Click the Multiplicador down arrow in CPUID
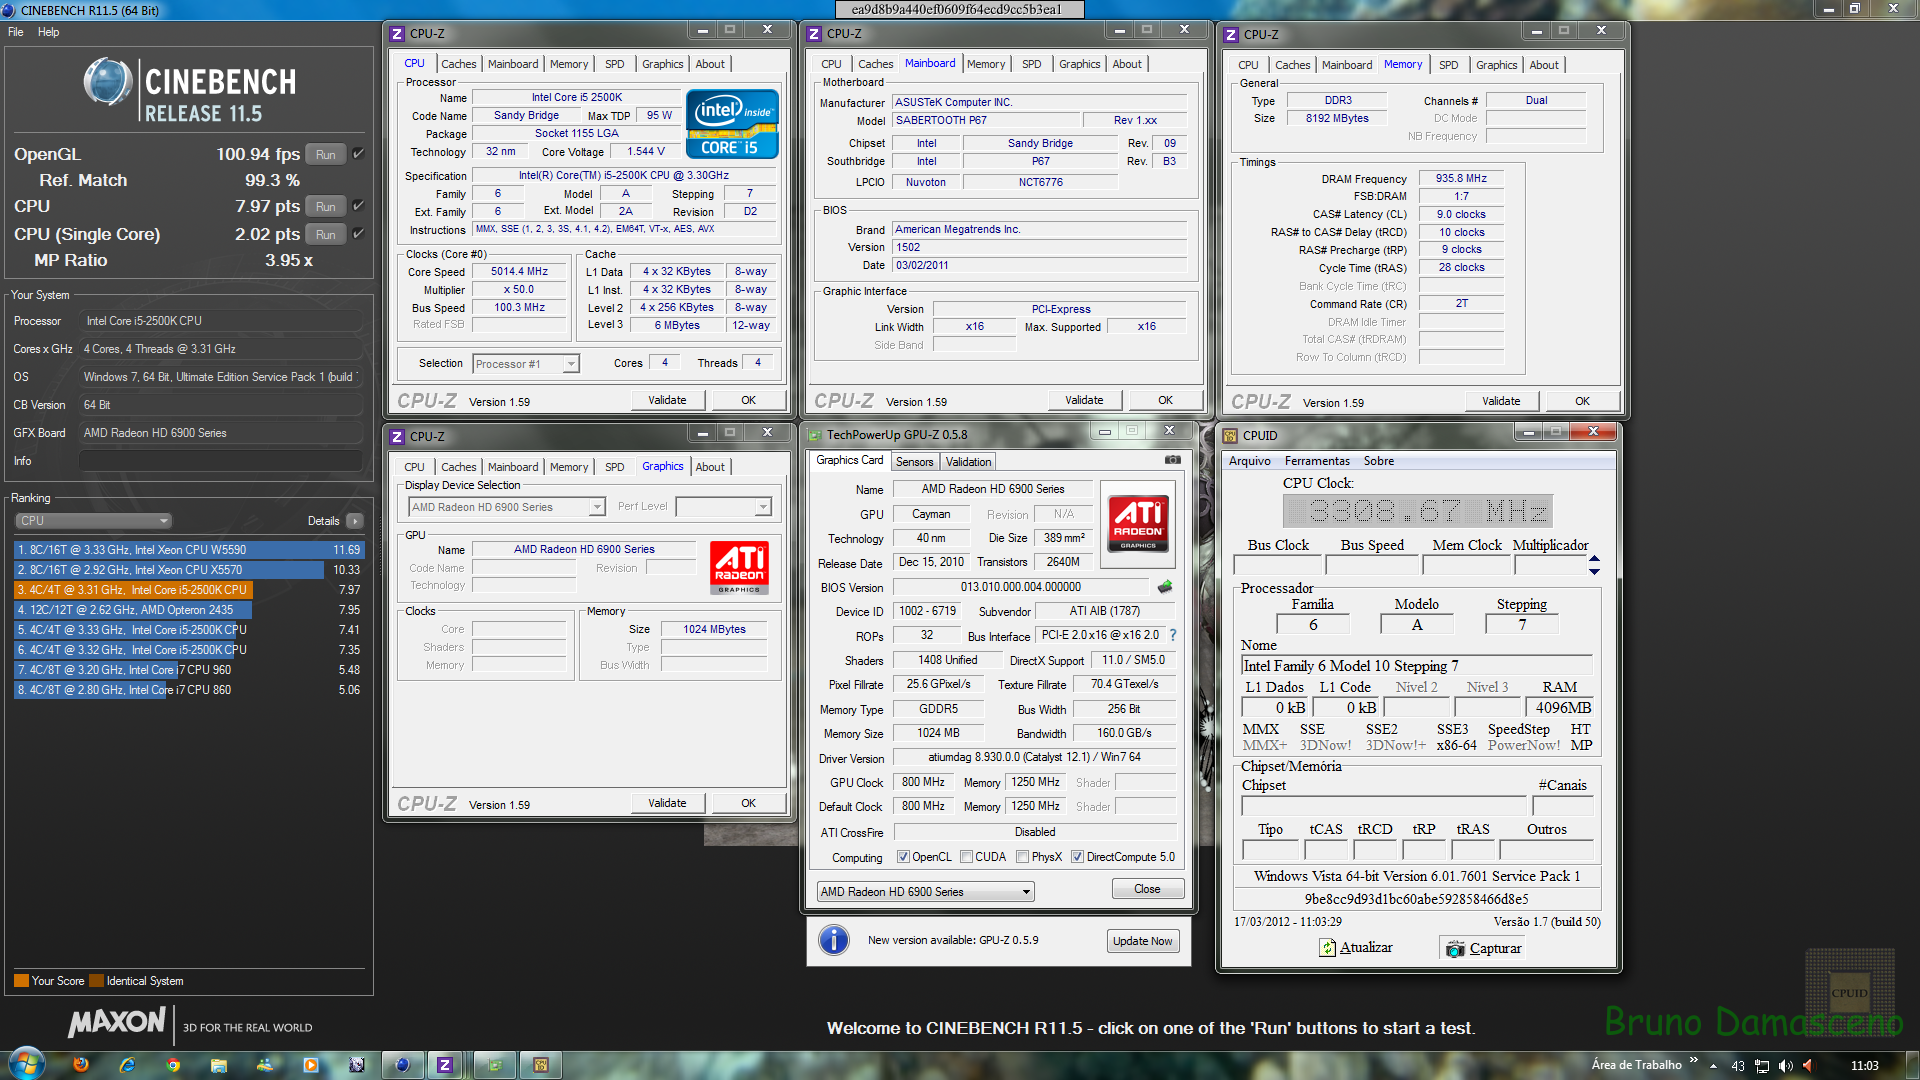 pos(1594,571)
